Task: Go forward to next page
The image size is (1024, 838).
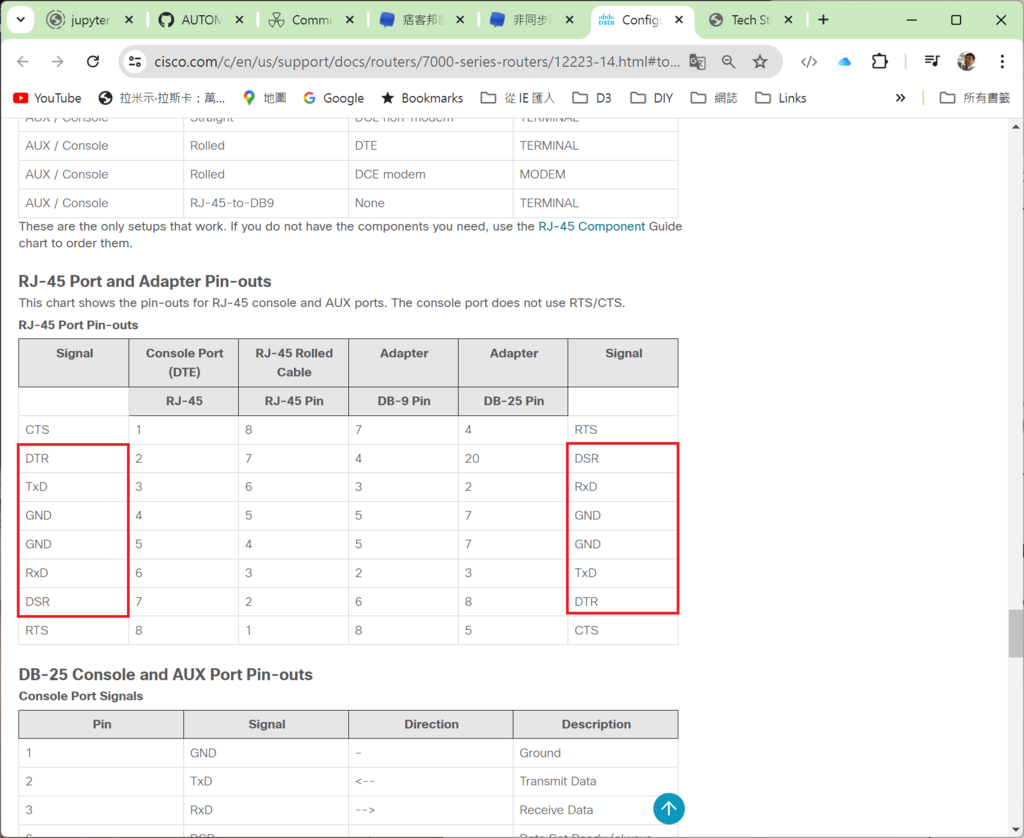Action: click(x=57, y=61)
